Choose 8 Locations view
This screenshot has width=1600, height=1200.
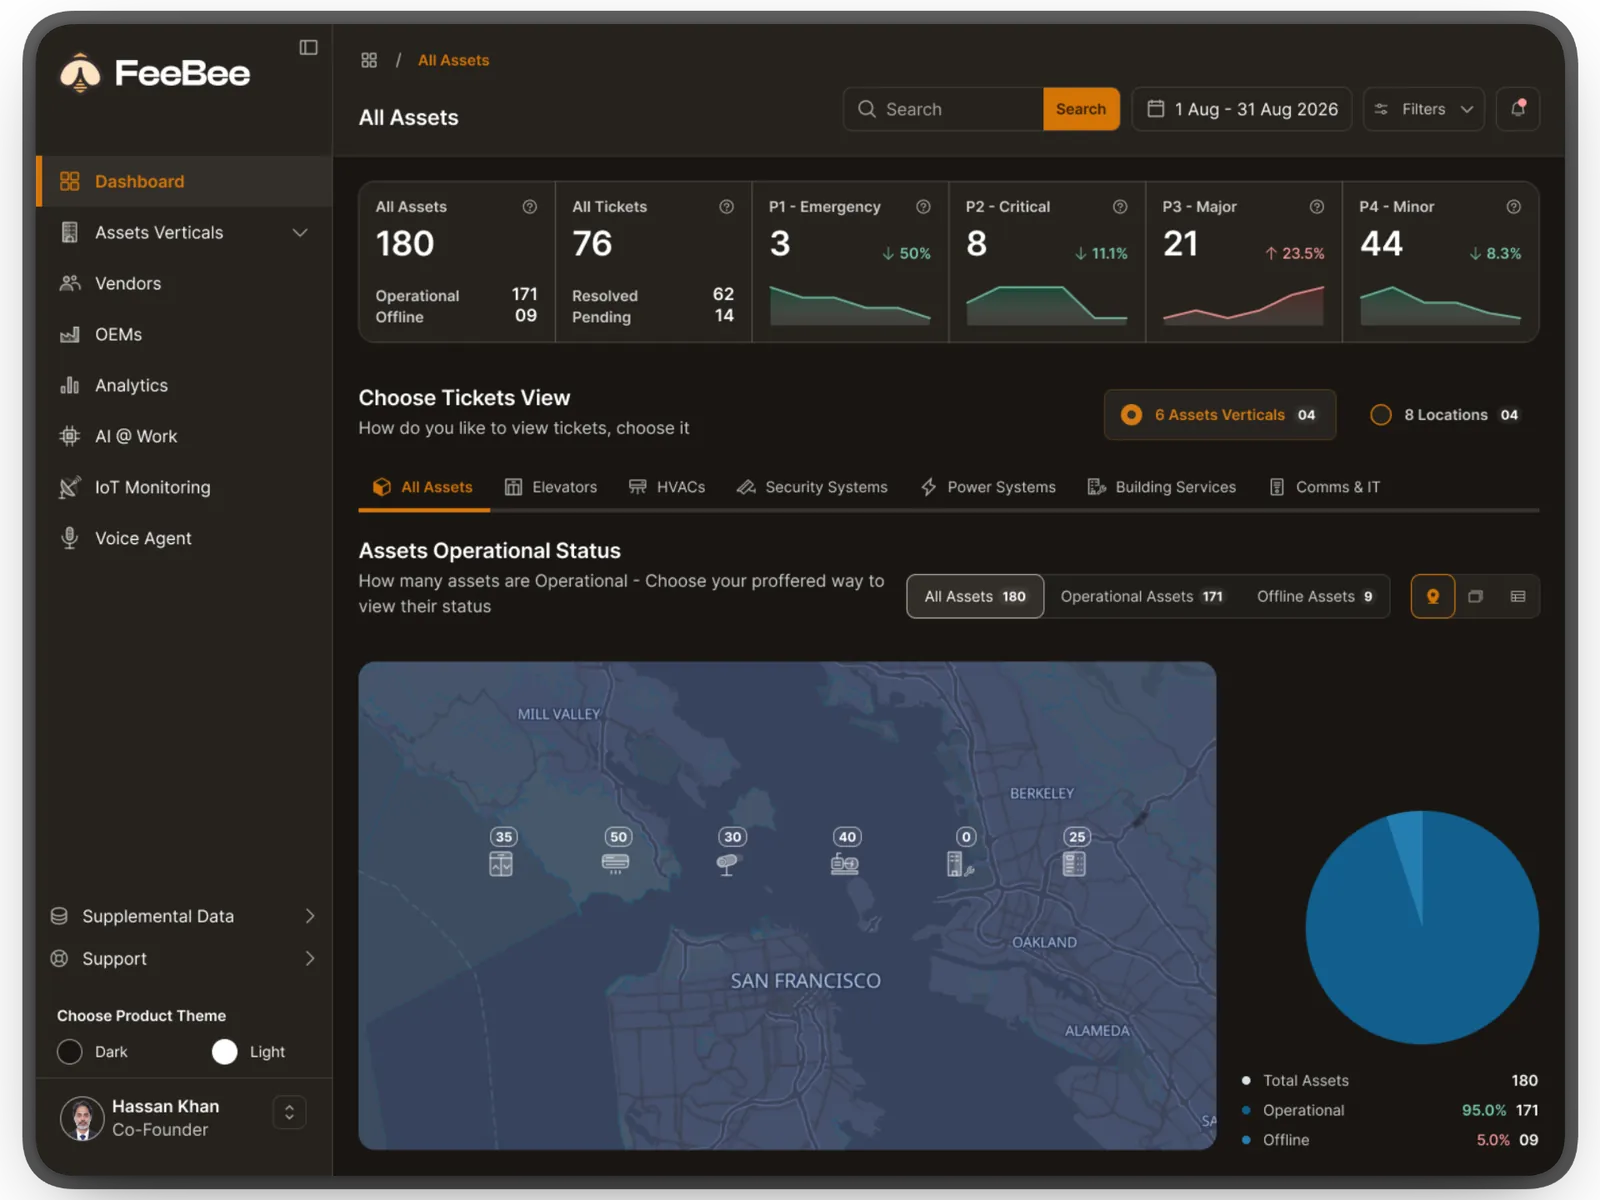coord(1445,415)
